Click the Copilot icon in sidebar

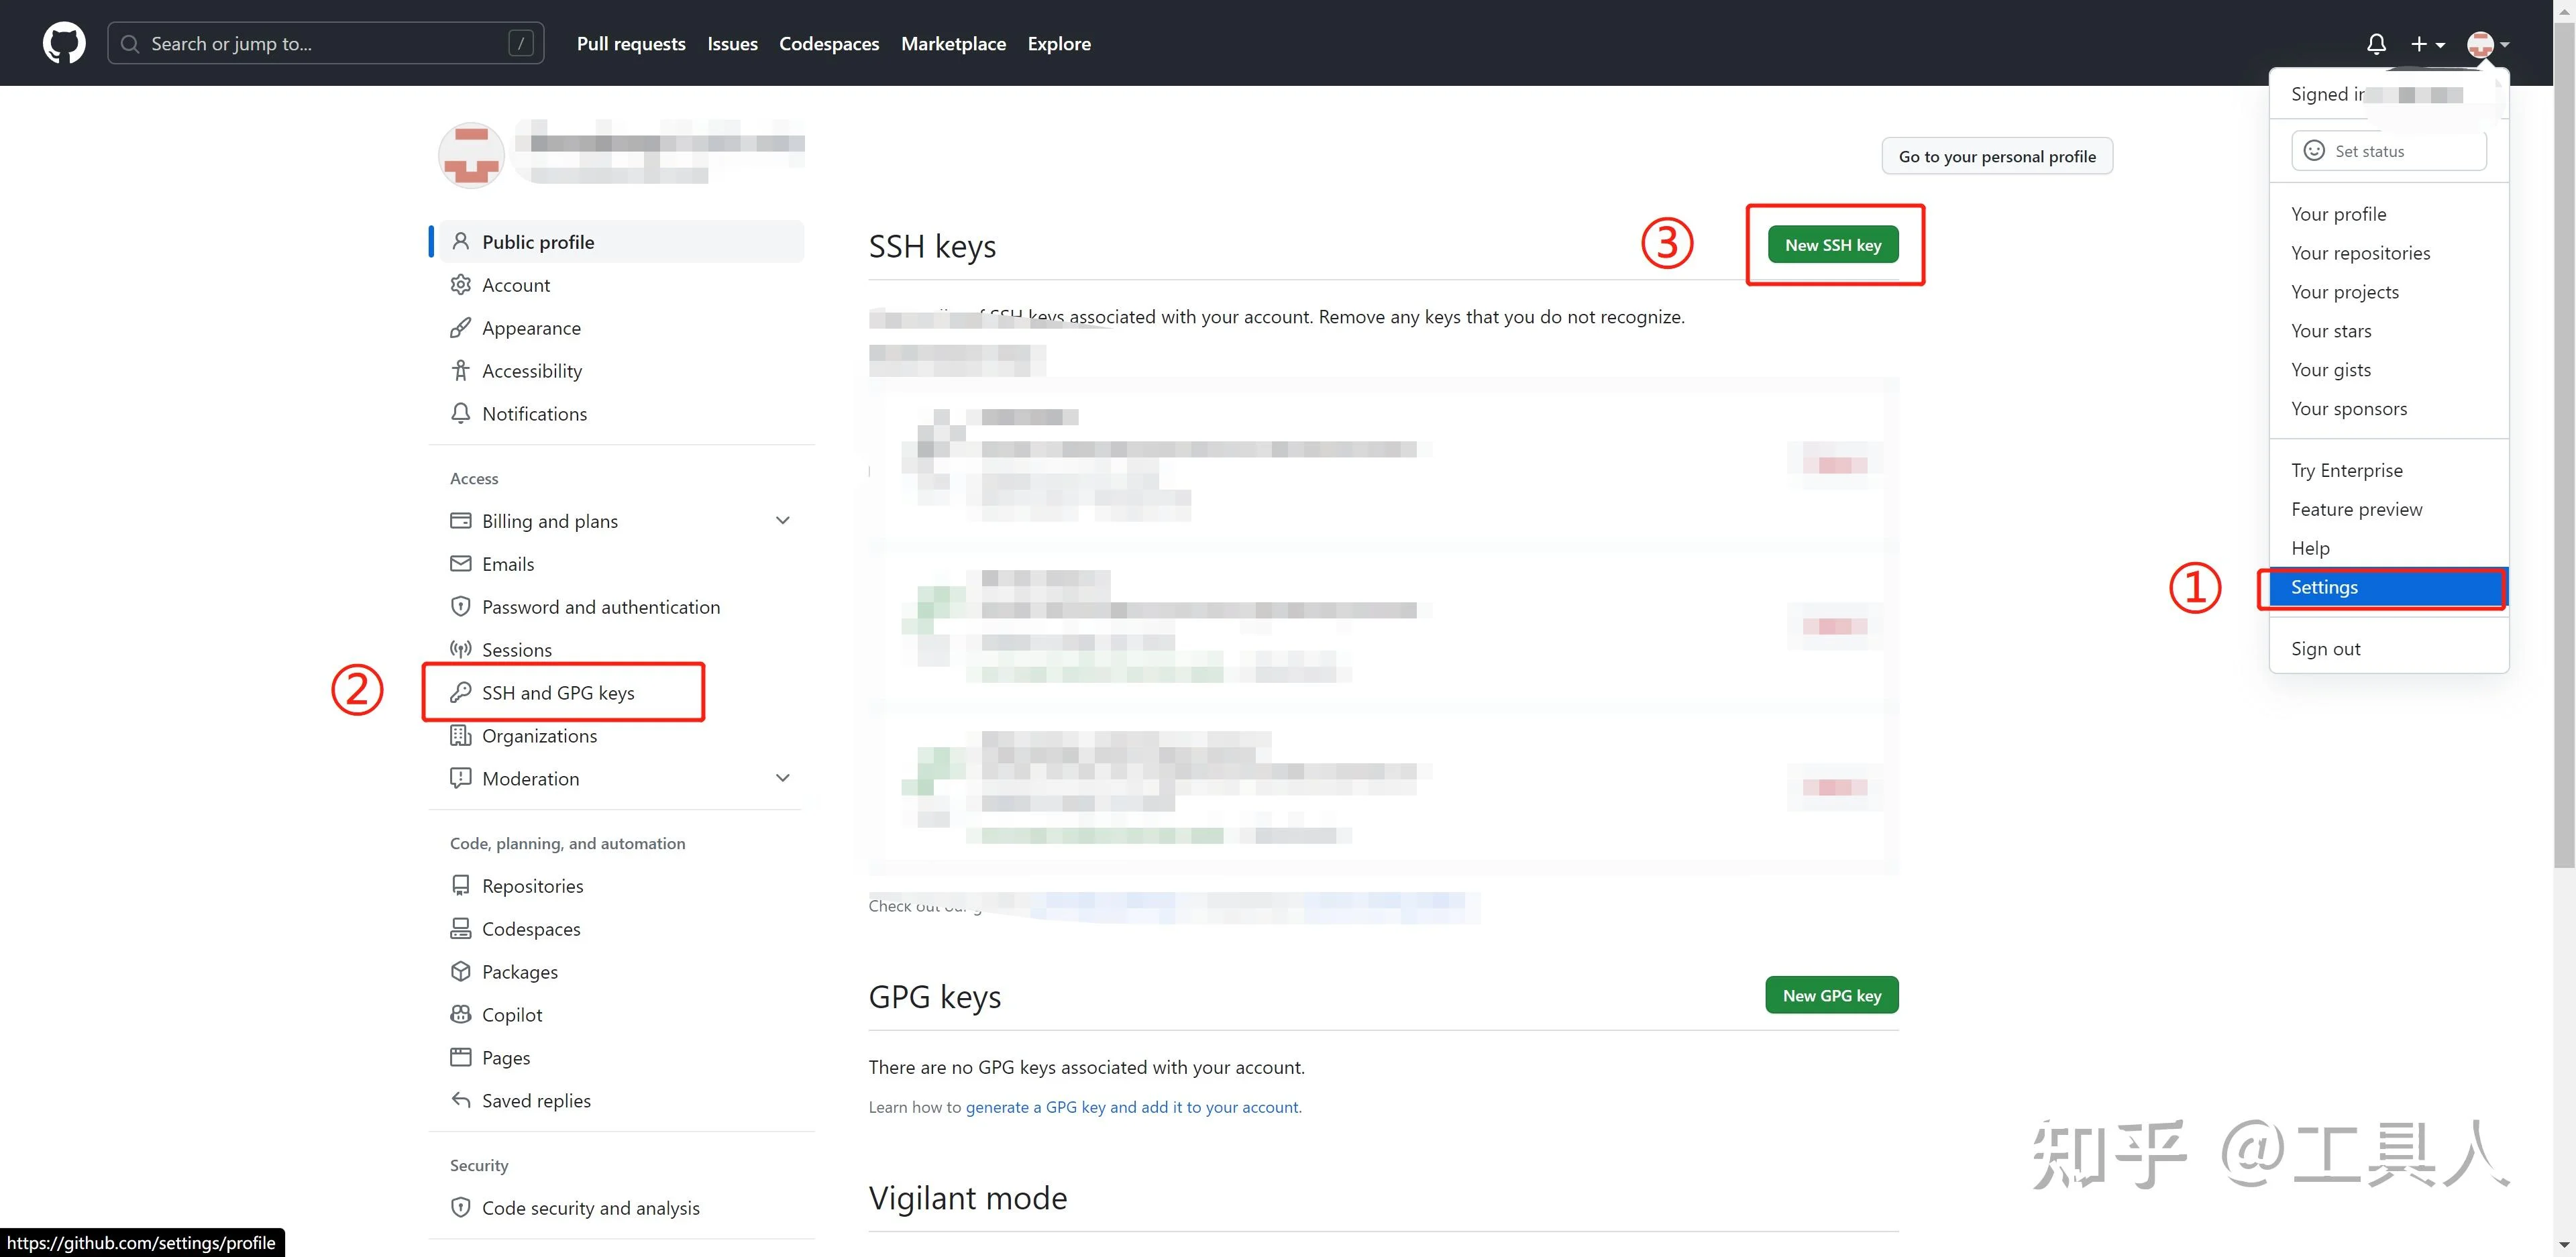tap(460, 1014)
